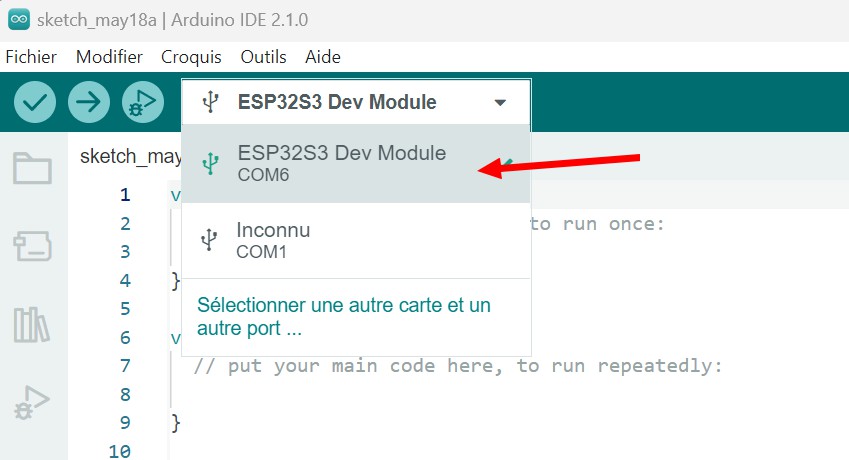Click USB icon in board selector header

point(210,102)
